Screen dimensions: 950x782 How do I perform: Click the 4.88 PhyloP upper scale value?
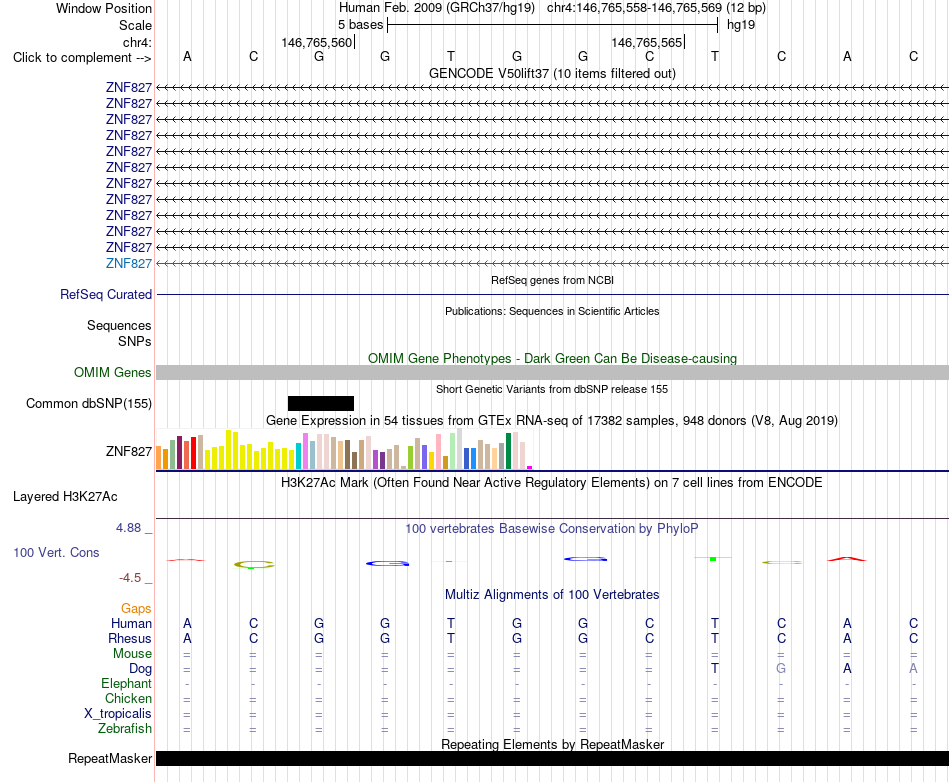pos(128,528)
